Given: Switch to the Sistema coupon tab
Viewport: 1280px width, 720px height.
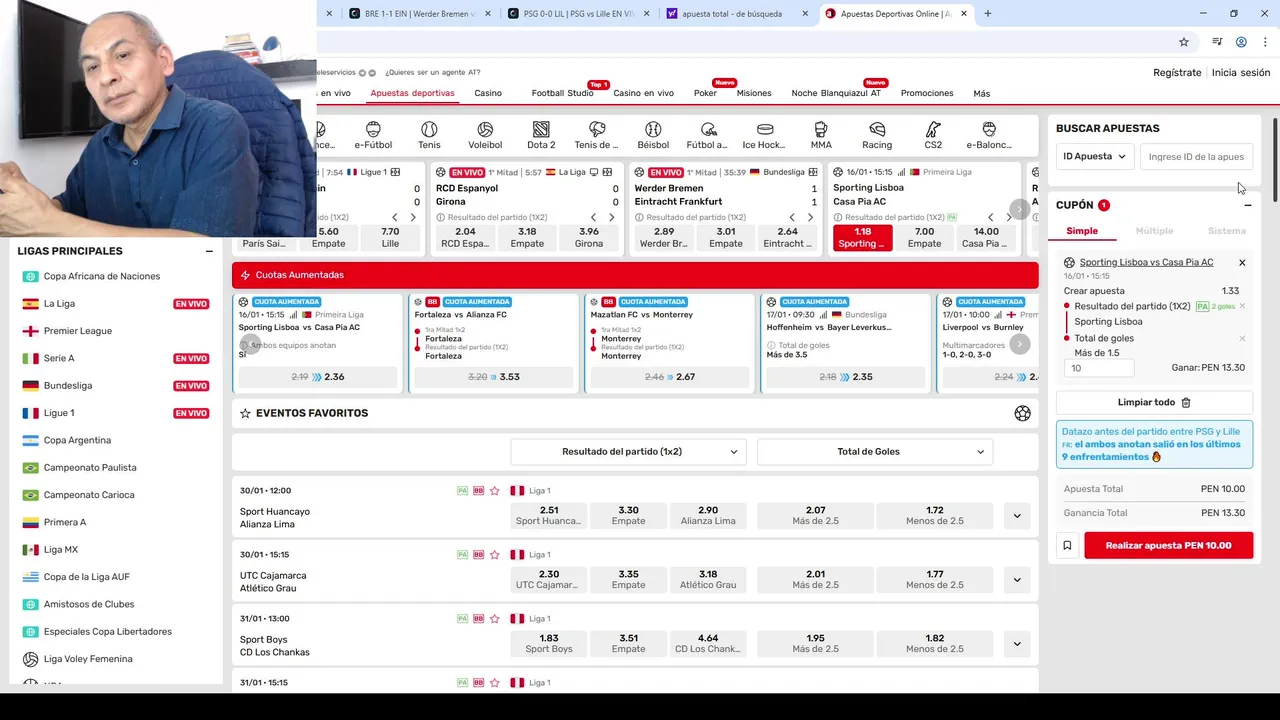Looking at the screenshot, I should click(x=1227, y=231).
